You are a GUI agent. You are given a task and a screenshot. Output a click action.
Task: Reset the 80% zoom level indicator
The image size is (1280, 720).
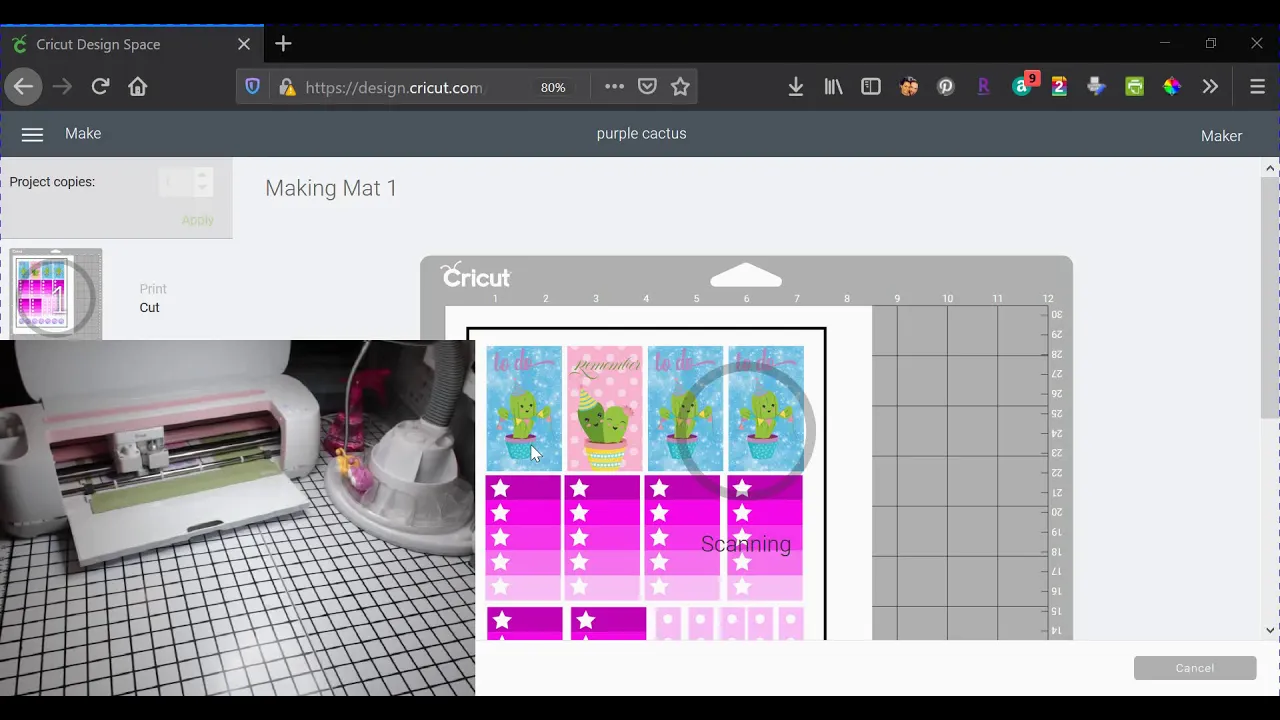coord(553,88)
